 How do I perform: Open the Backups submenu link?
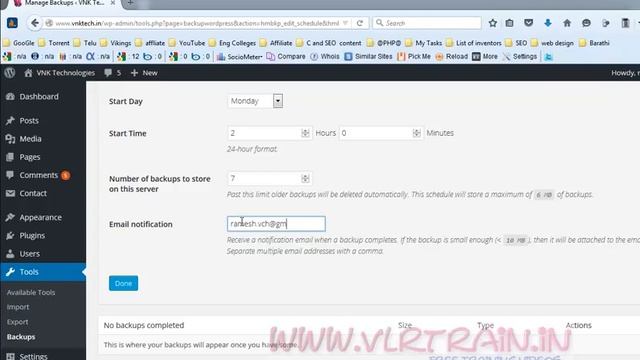[x=21, y=337]
